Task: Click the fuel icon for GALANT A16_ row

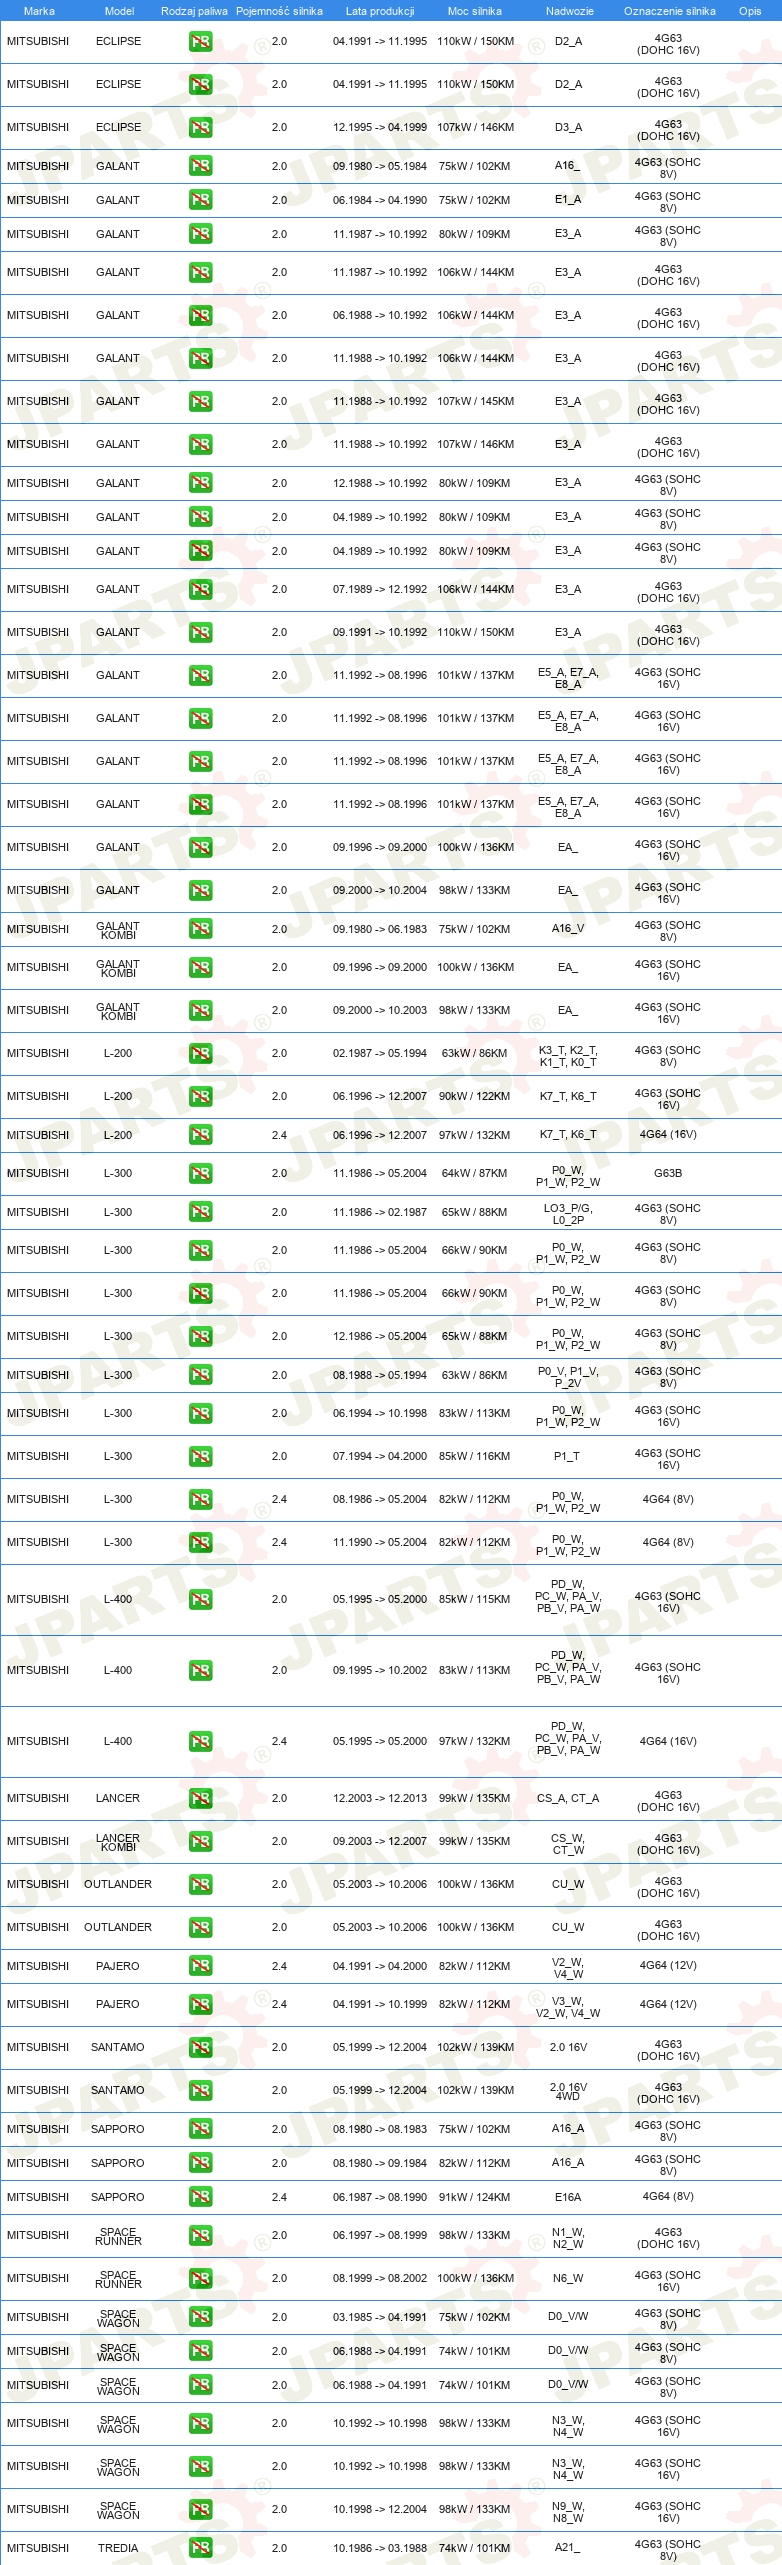Action: [200, 166]
